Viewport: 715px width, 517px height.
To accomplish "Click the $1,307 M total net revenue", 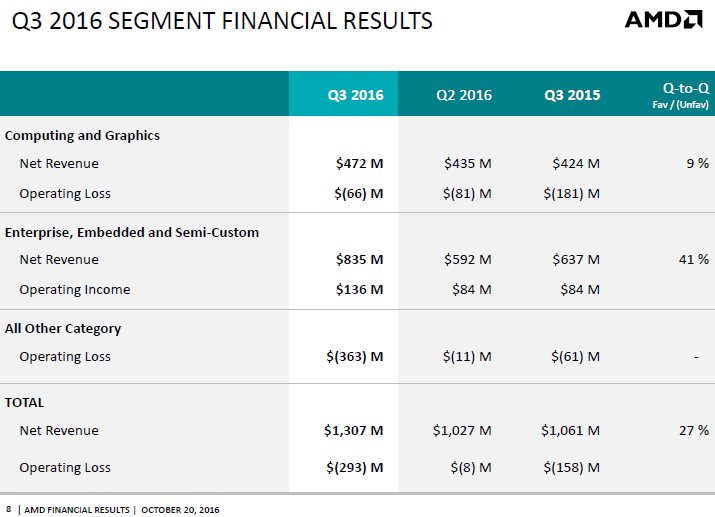I will 353,430.
